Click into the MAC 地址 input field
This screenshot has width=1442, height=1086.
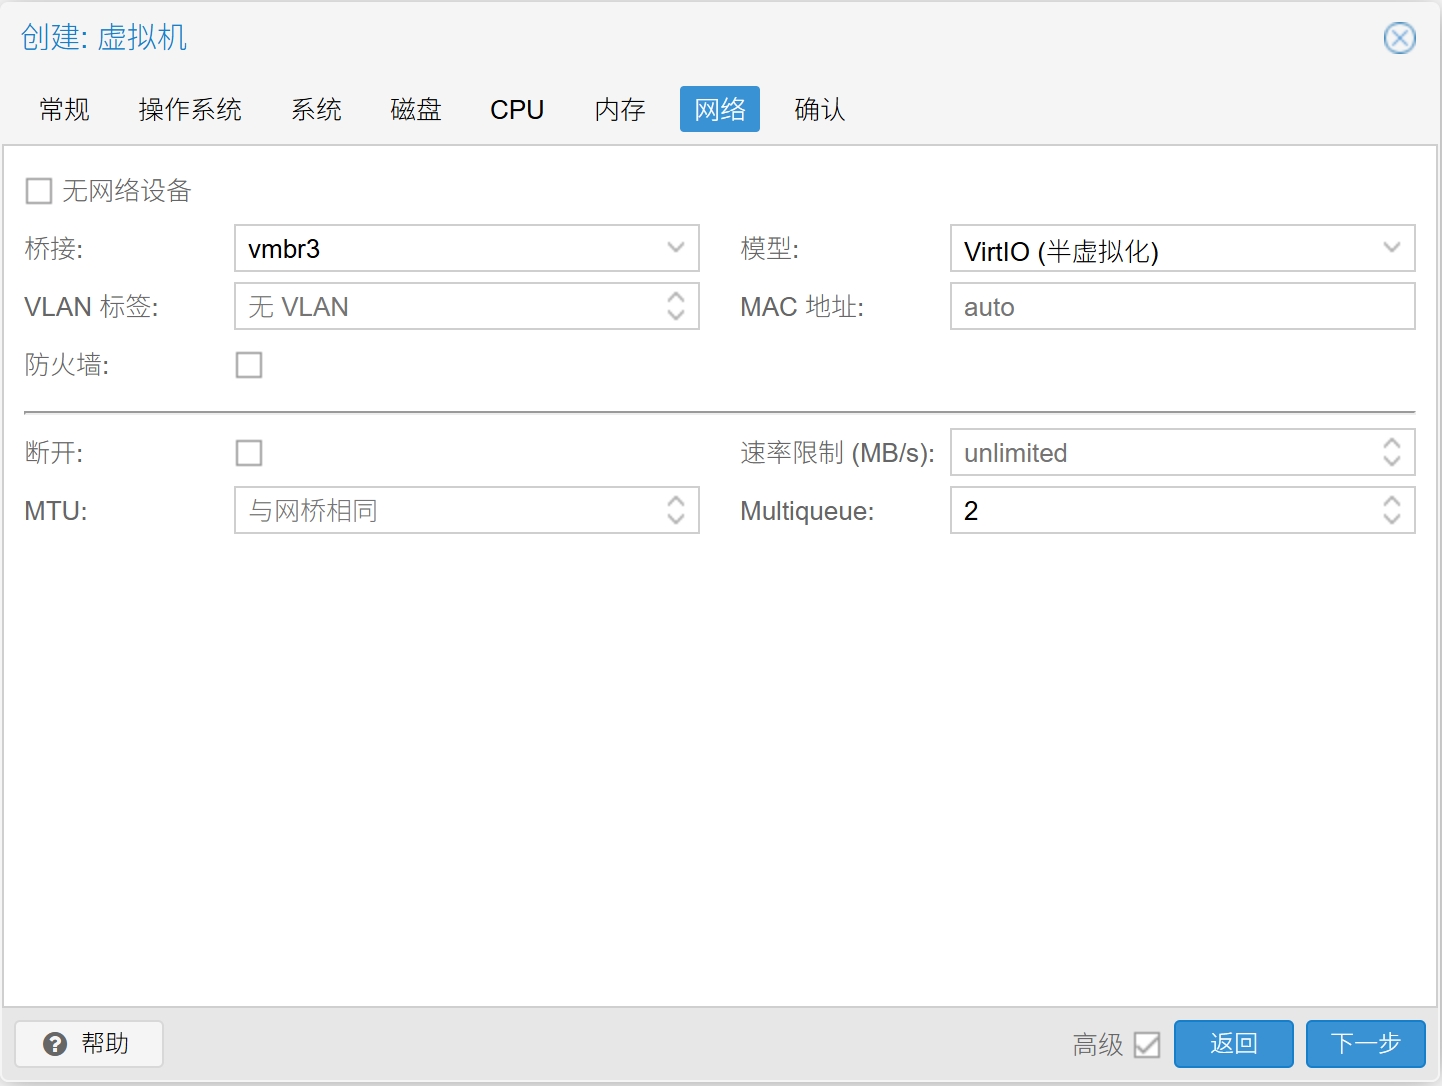(x=1182, y=306)
